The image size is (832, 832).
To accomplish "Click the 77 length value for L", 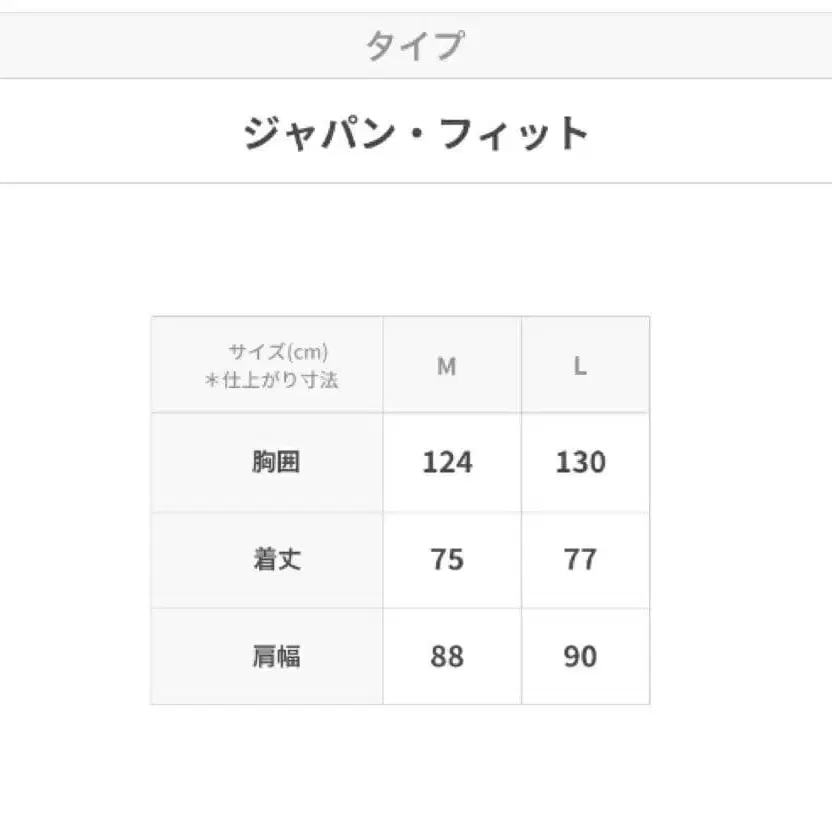I will point(580,559).
